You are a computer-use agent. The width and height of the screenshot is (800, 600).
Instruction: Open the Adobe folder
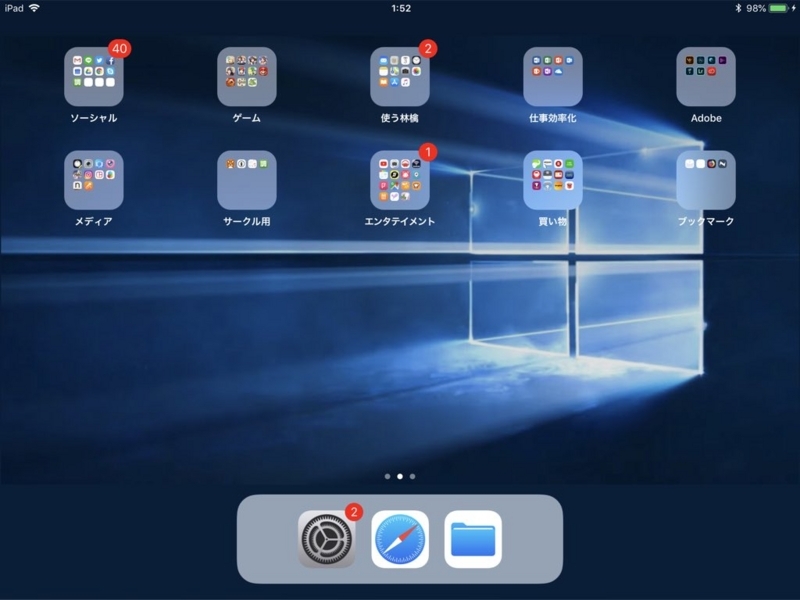pyautogui.click(x=706, y=77)
